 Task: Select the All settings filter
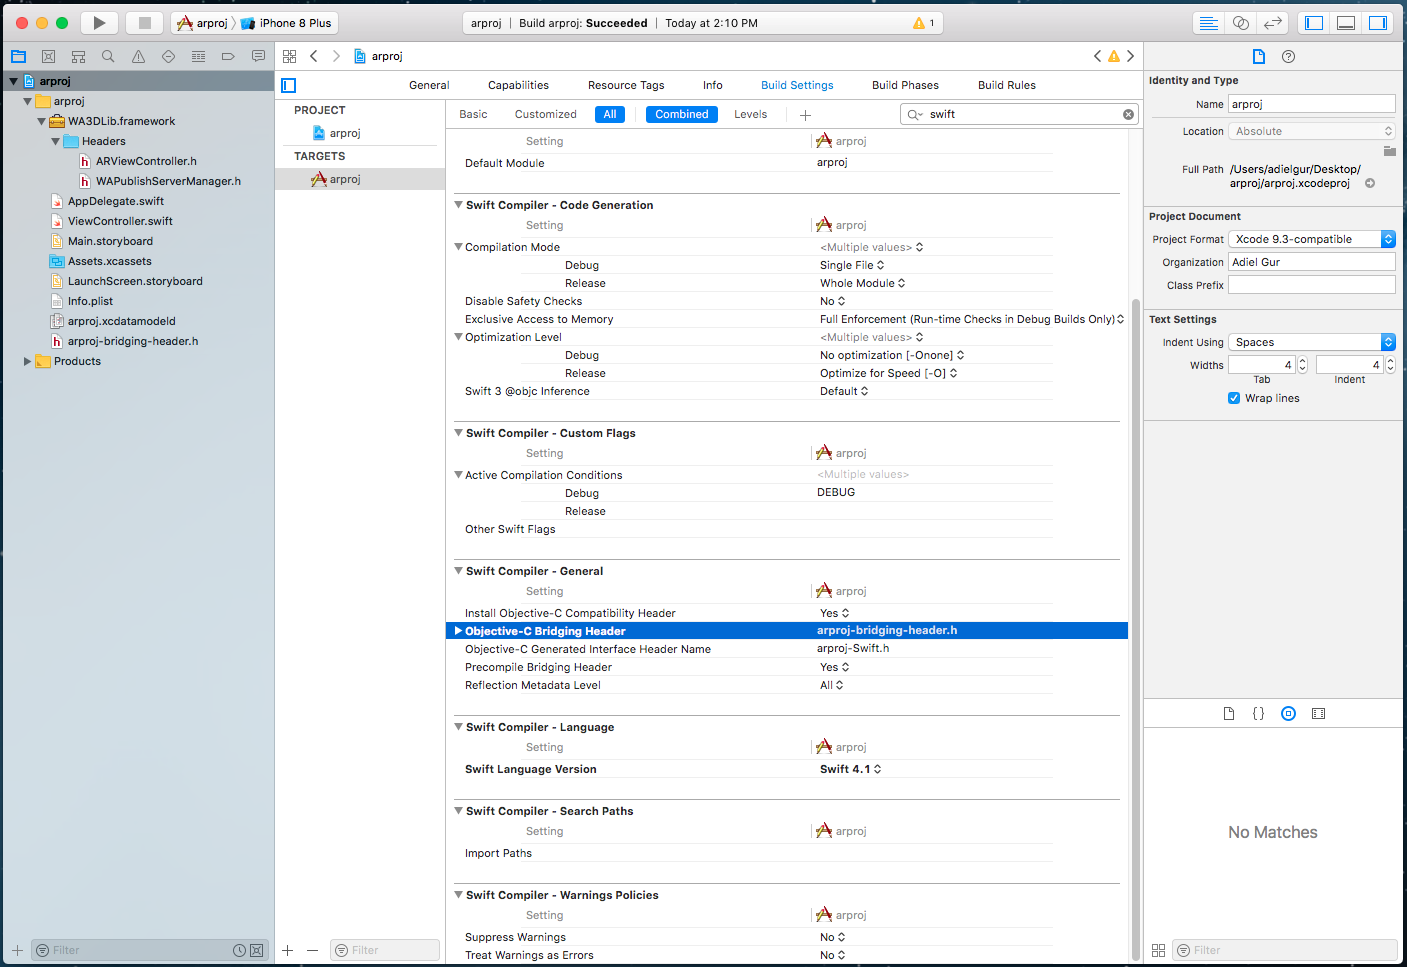[610, 115]
